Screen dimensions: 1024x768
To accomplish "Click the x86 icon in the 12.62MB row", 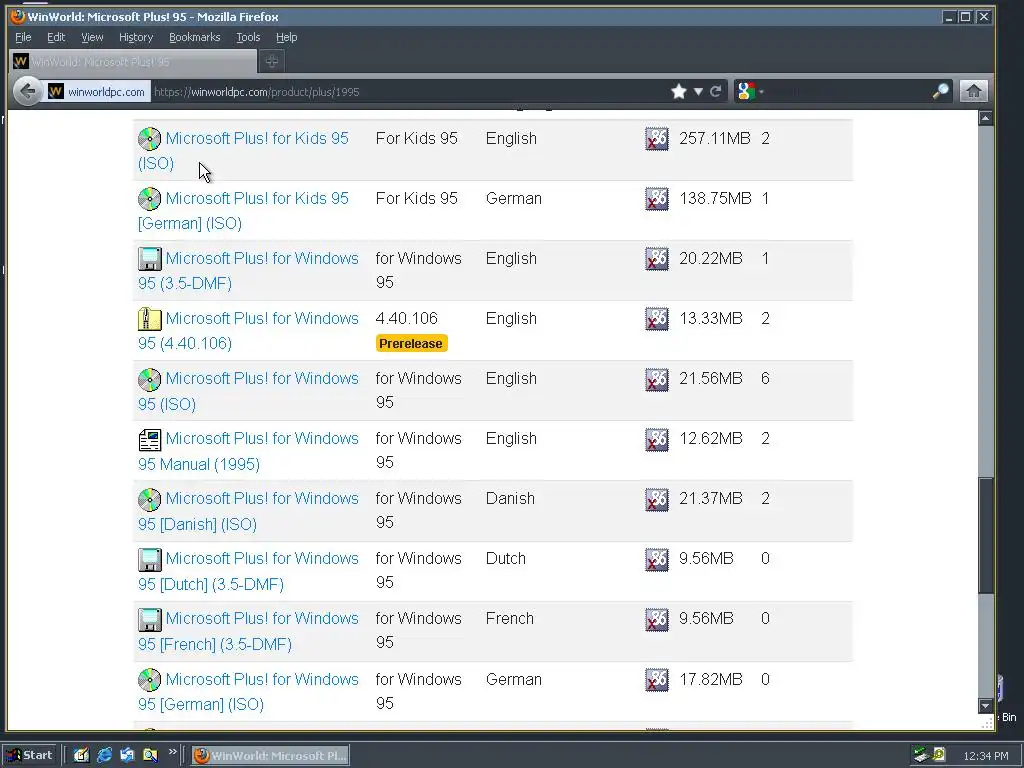I will [657, 439].
